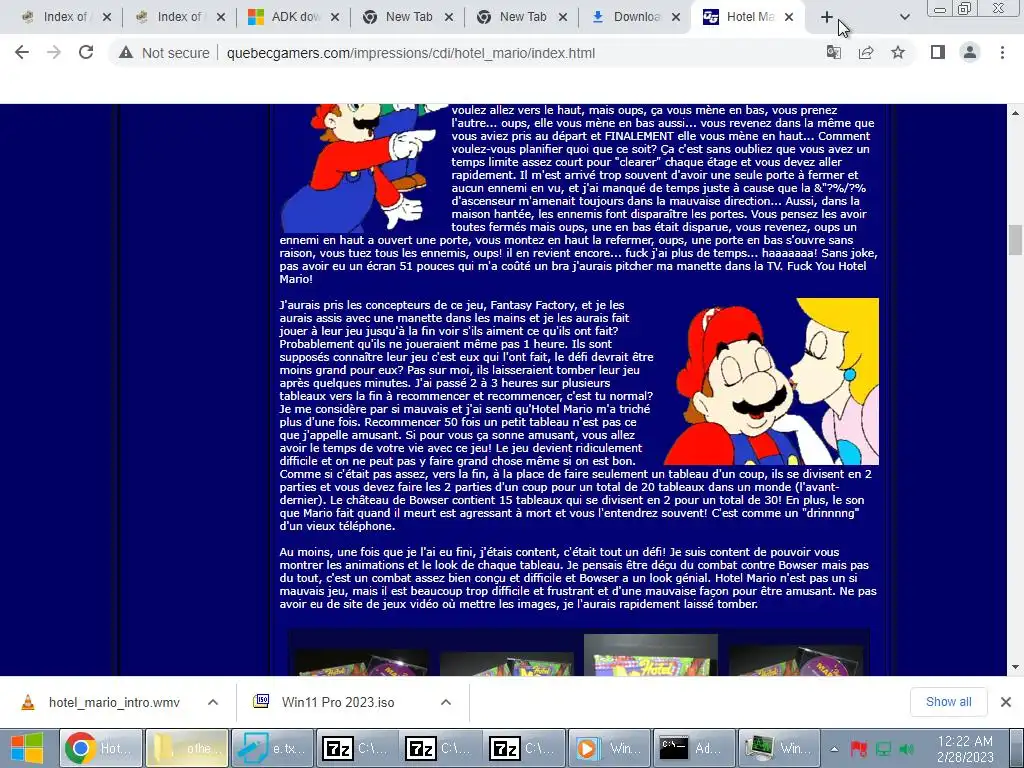Open the Windows Start button
1024x768 pixels.
pyautogui.click(x=26, y=748)
